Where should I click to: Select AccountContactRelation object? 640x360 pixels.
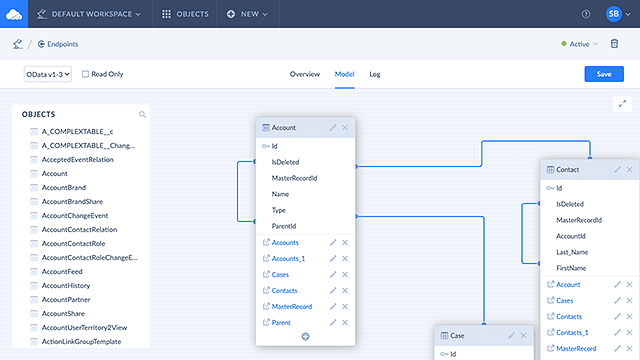[x=79, y=229]
